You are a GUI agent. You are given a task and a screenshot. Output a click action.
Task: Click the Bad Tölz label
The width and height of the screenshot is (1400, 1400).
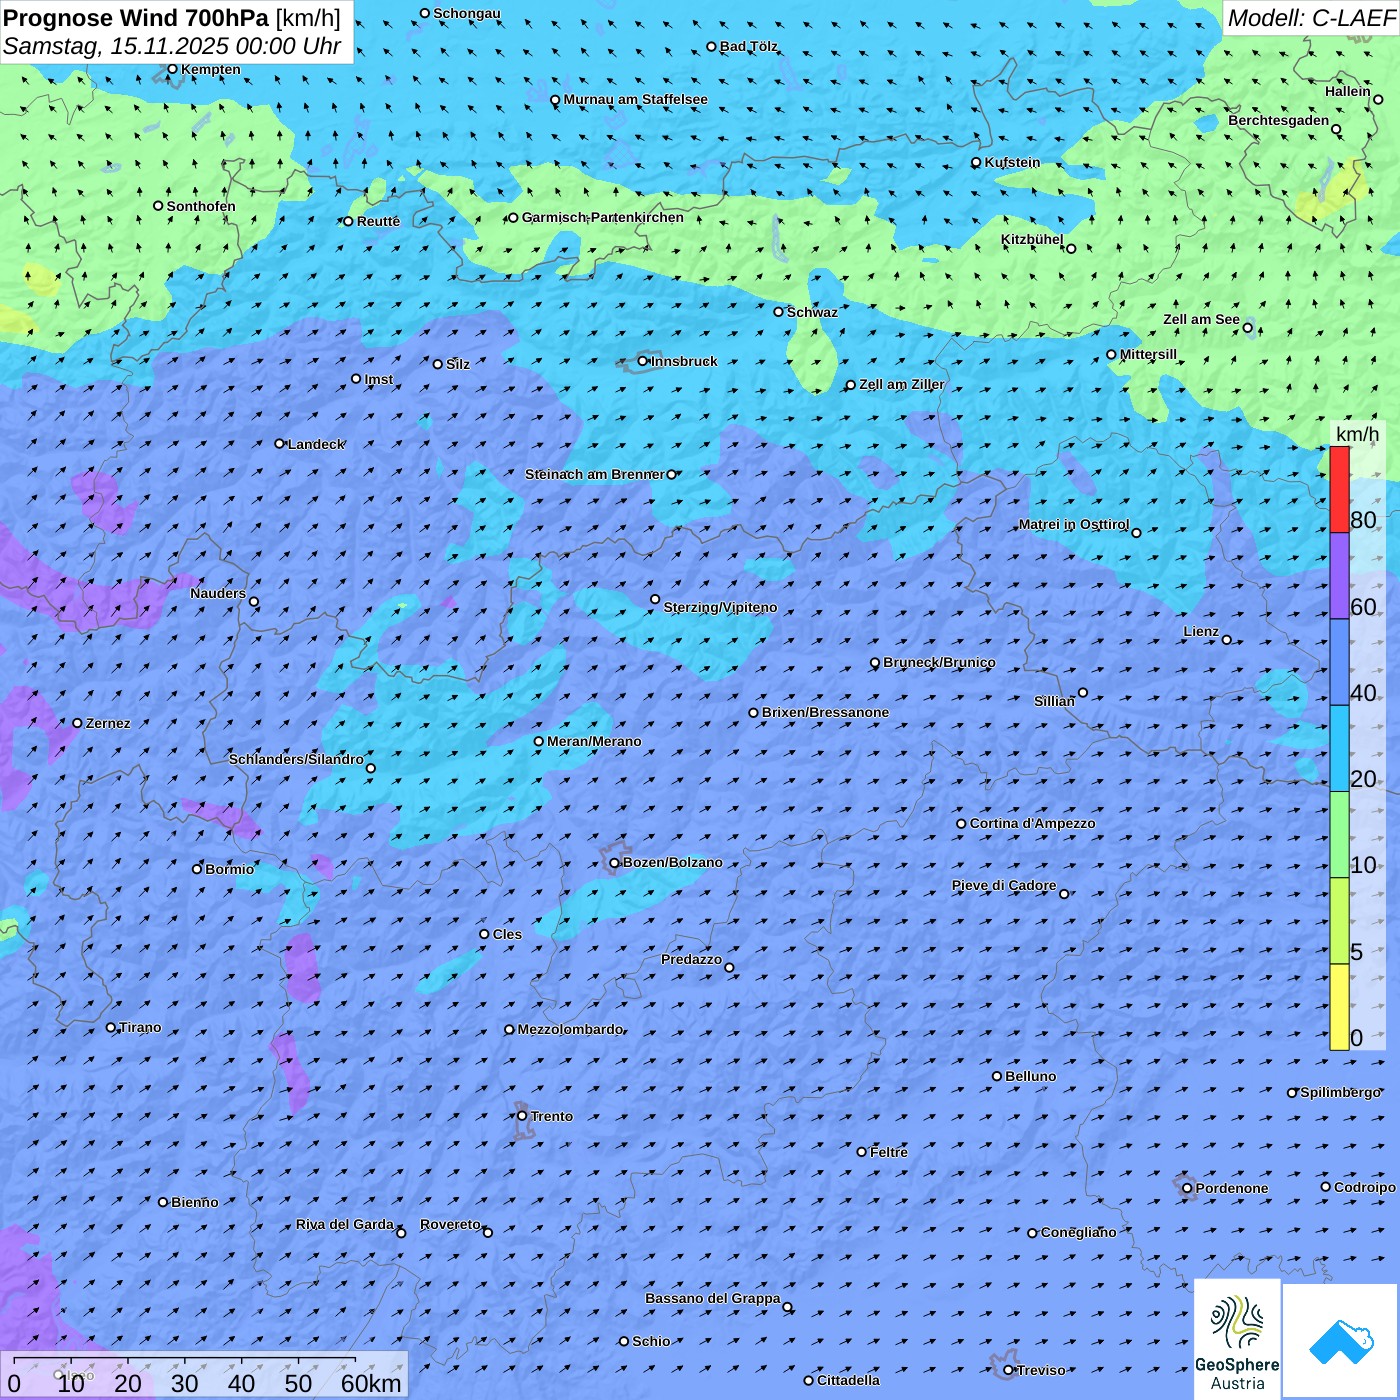click(x=748, y=46)
